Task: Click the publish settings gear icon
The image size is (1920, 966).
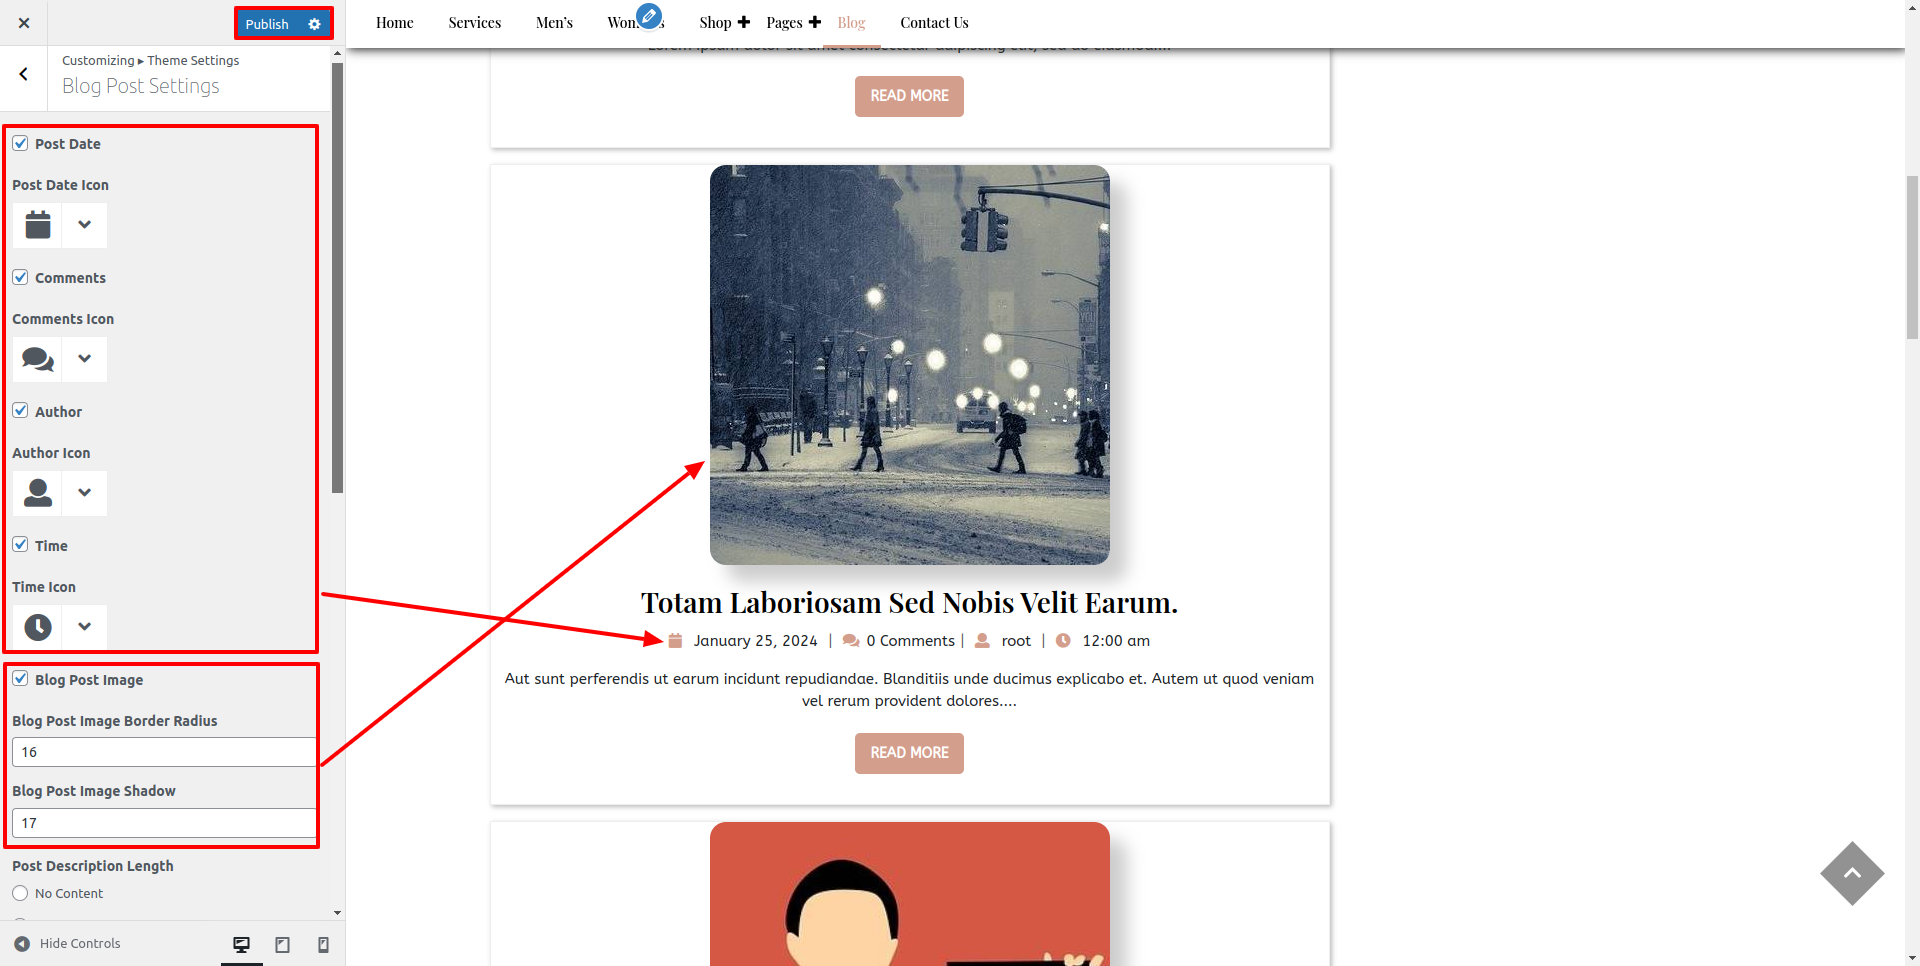Action: coord(314,24)
